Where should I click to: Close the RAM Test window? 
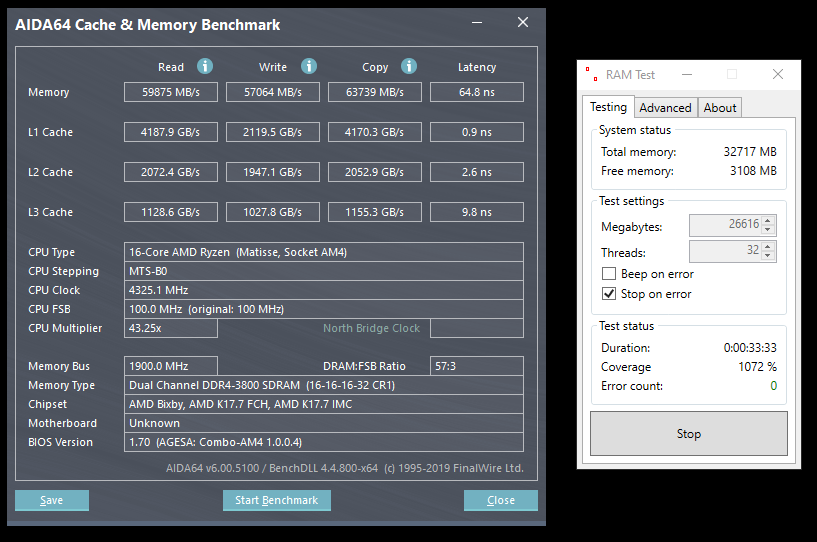[x=778, y=75]
